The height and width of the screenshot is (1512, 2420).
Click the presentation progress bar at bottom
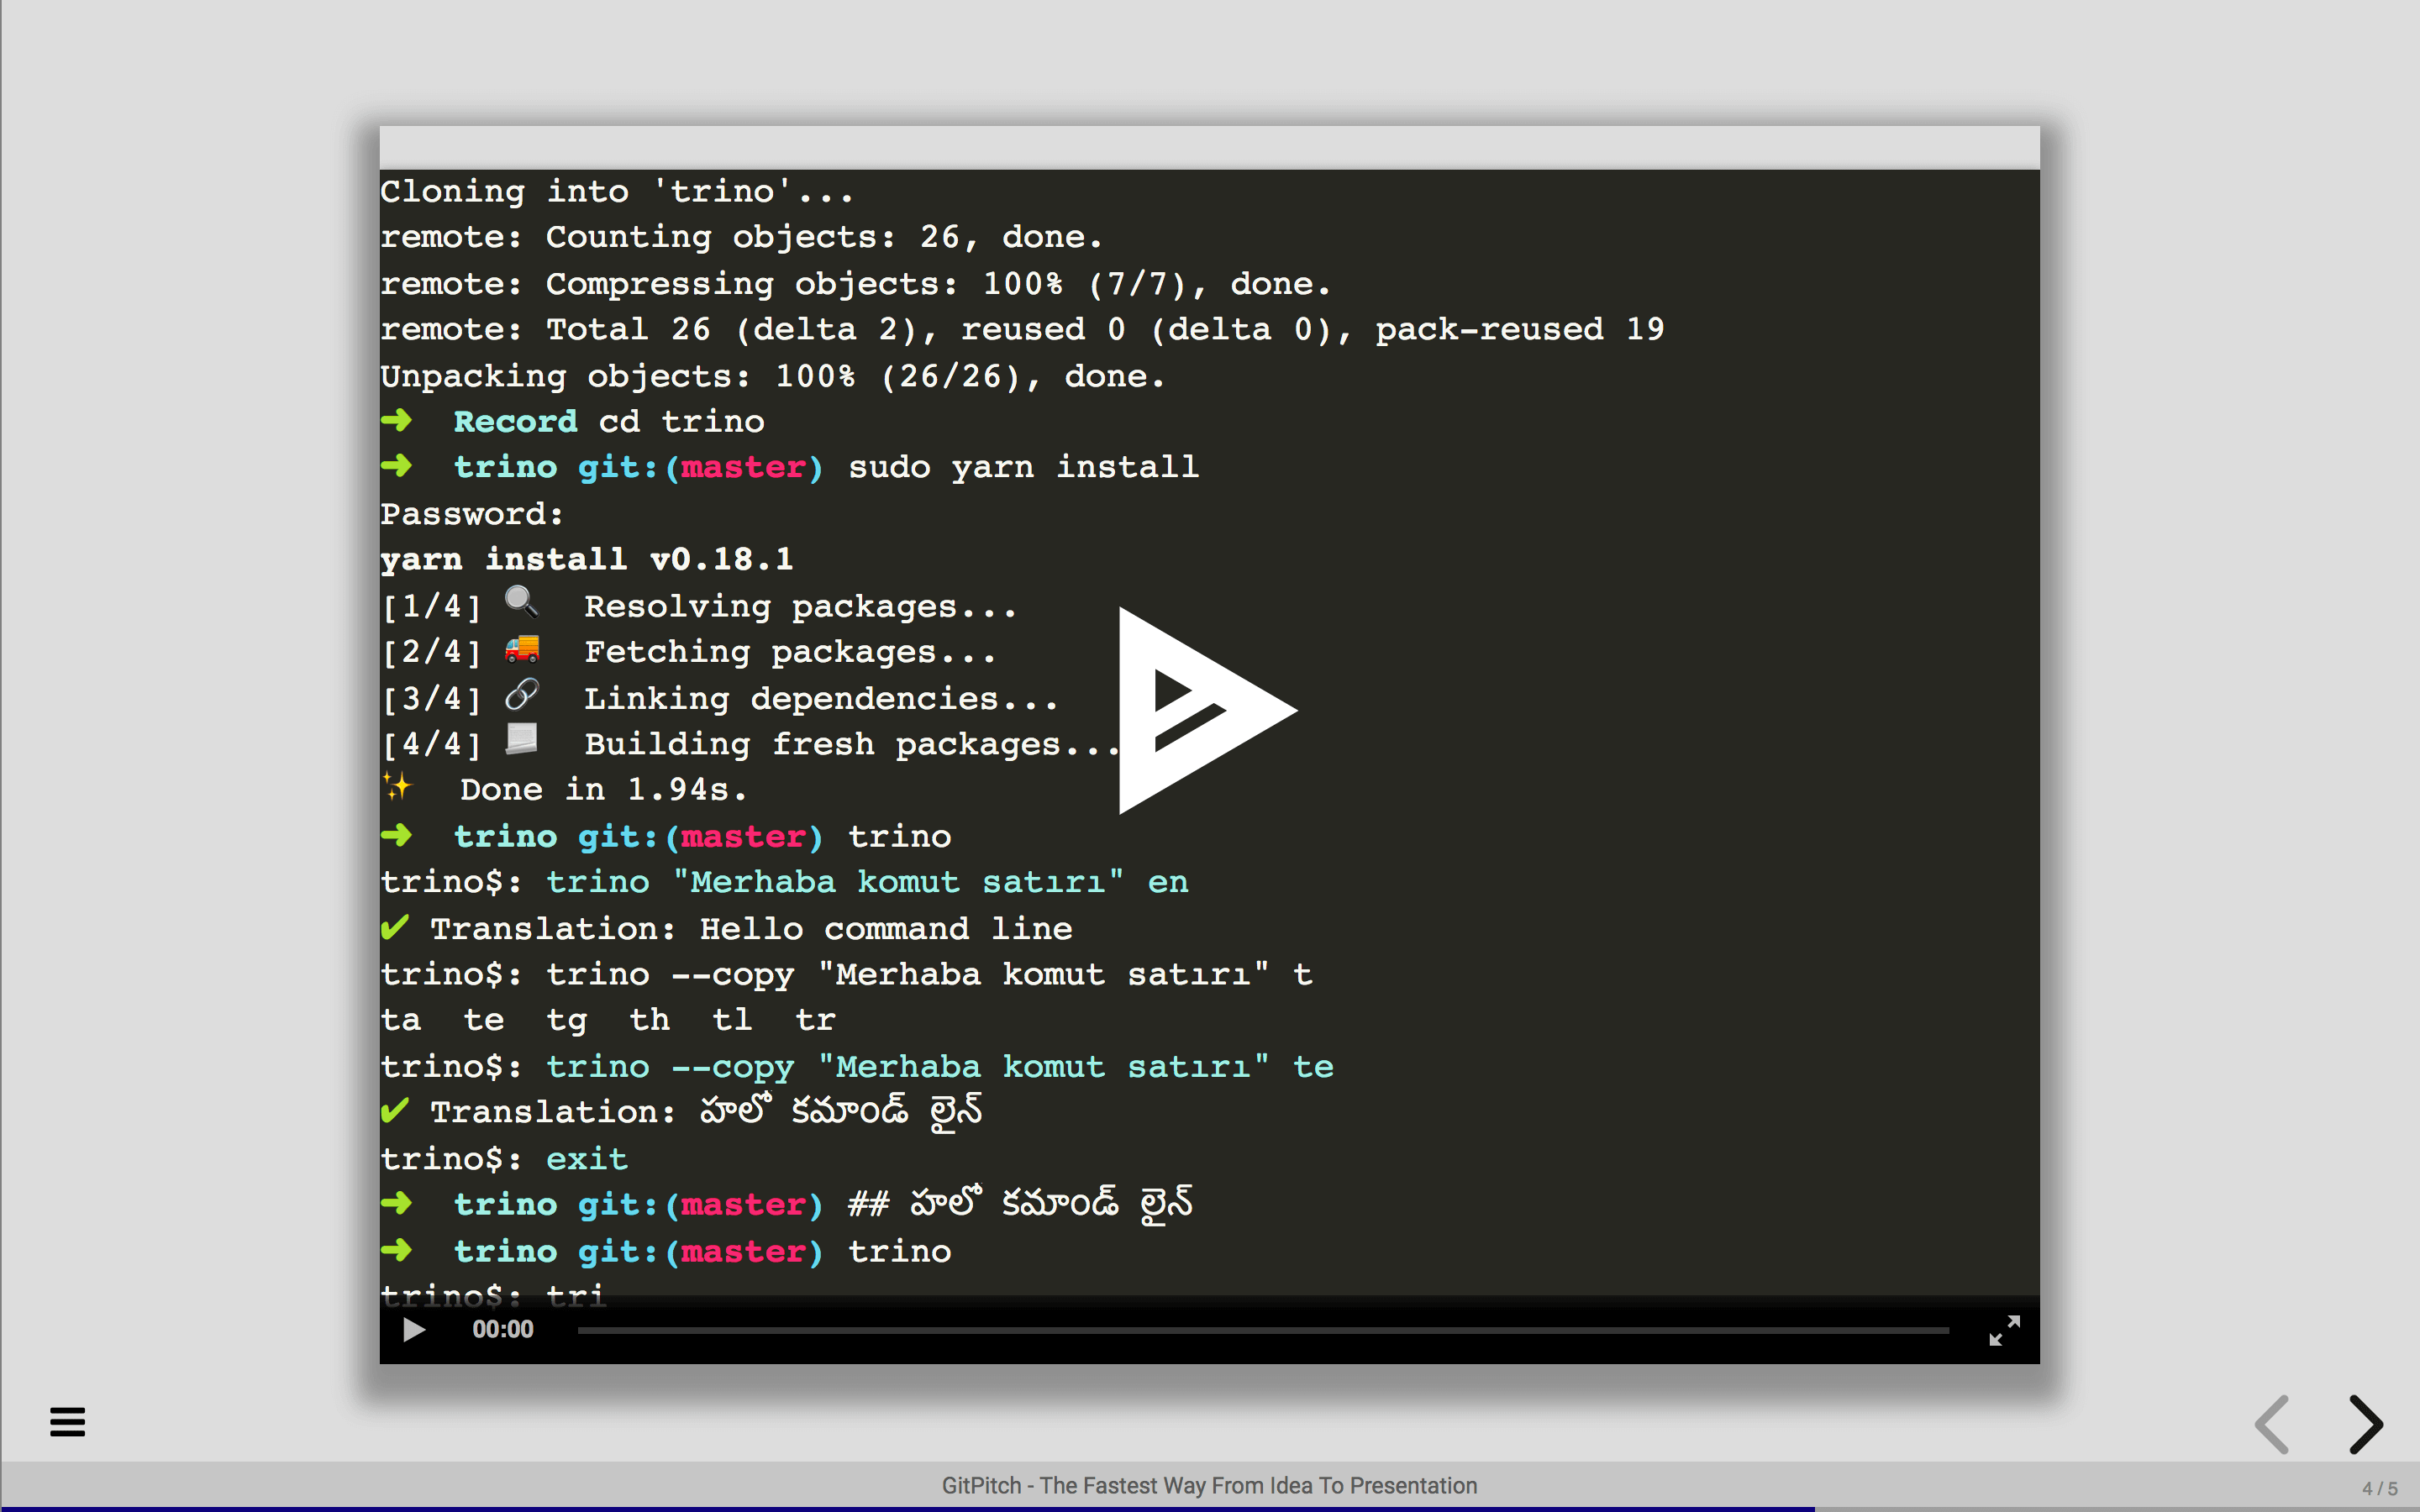(x=1210, y=1509)
